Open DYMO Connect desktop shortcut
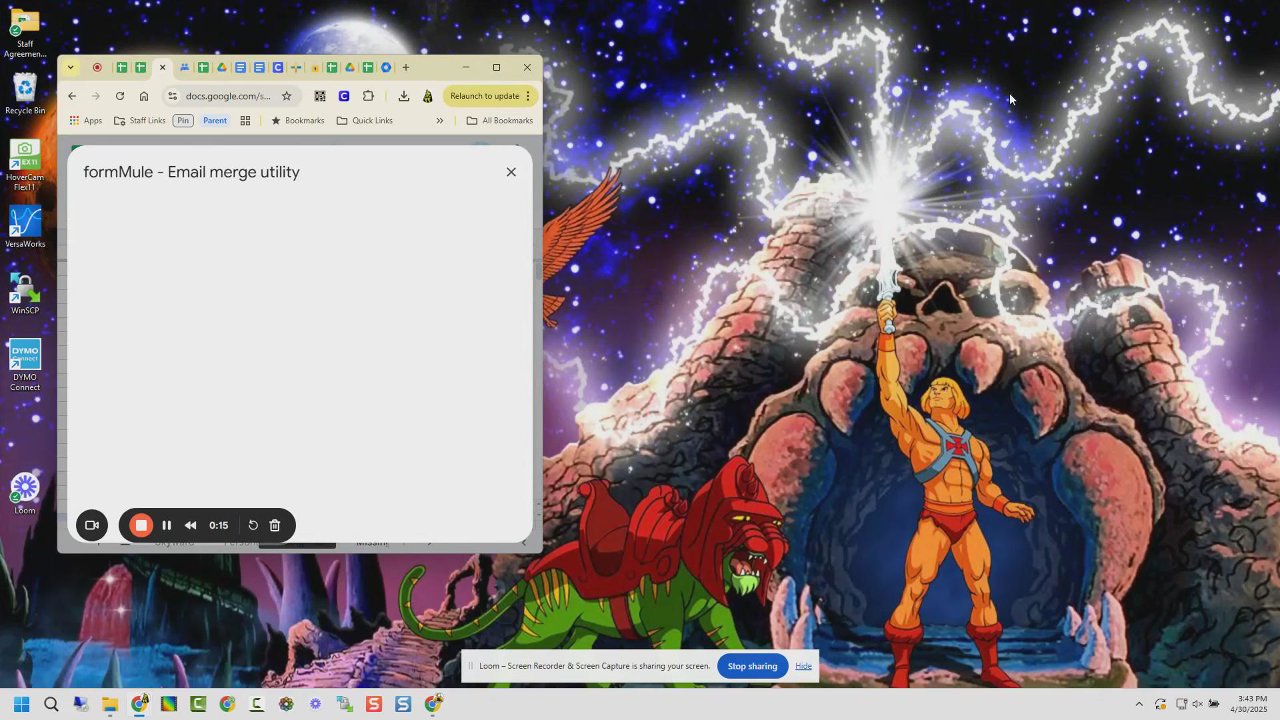1280x720 pixels. pos(25,365)
